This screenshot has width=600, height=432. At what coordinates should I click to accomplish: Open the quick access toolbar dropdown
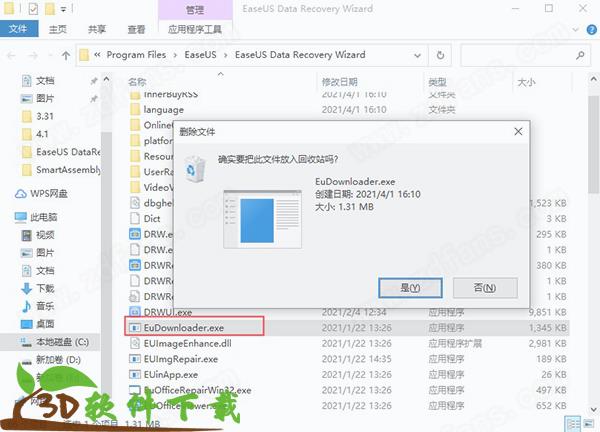point(63,9)
